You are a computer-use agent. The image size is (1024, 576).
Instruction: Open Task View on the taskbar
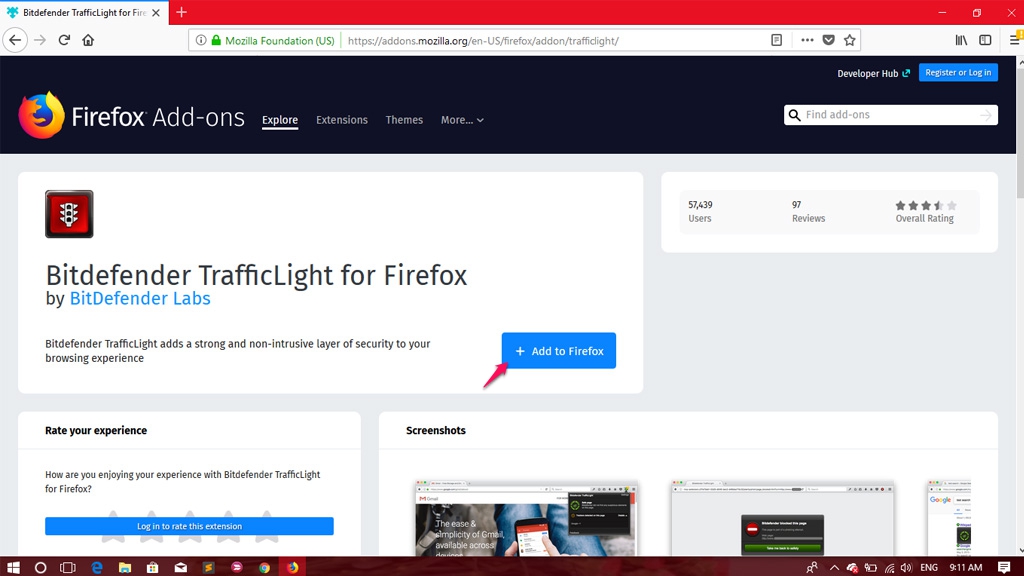pyautogui.click(x=68, y=567)
